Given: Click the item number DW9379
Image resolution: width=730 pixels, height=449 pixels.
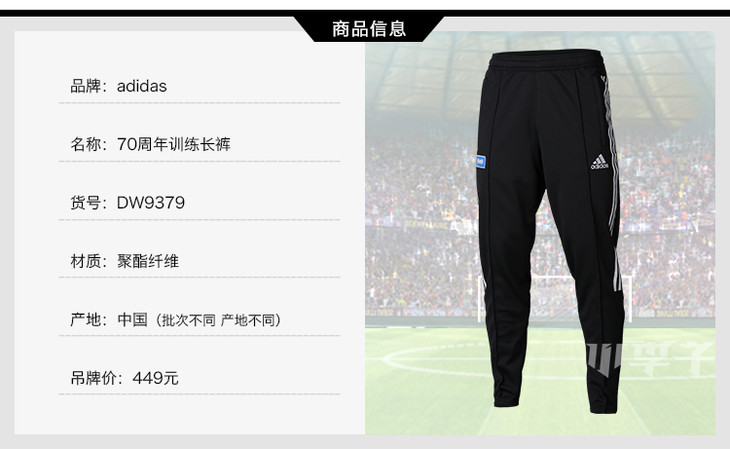Looking at the screenshot, I should point(150,203).
